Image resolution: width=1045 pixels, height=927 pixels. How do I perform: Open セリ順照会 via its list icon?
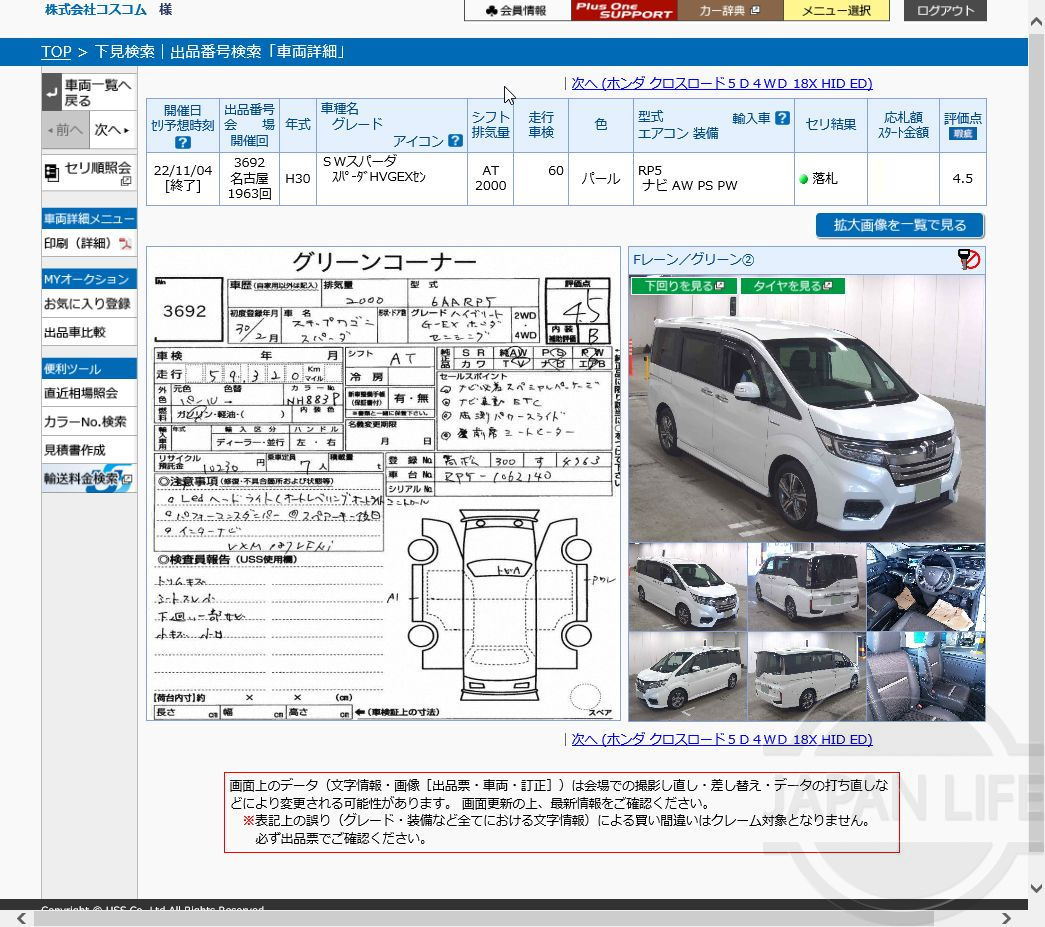pos(51,170)
